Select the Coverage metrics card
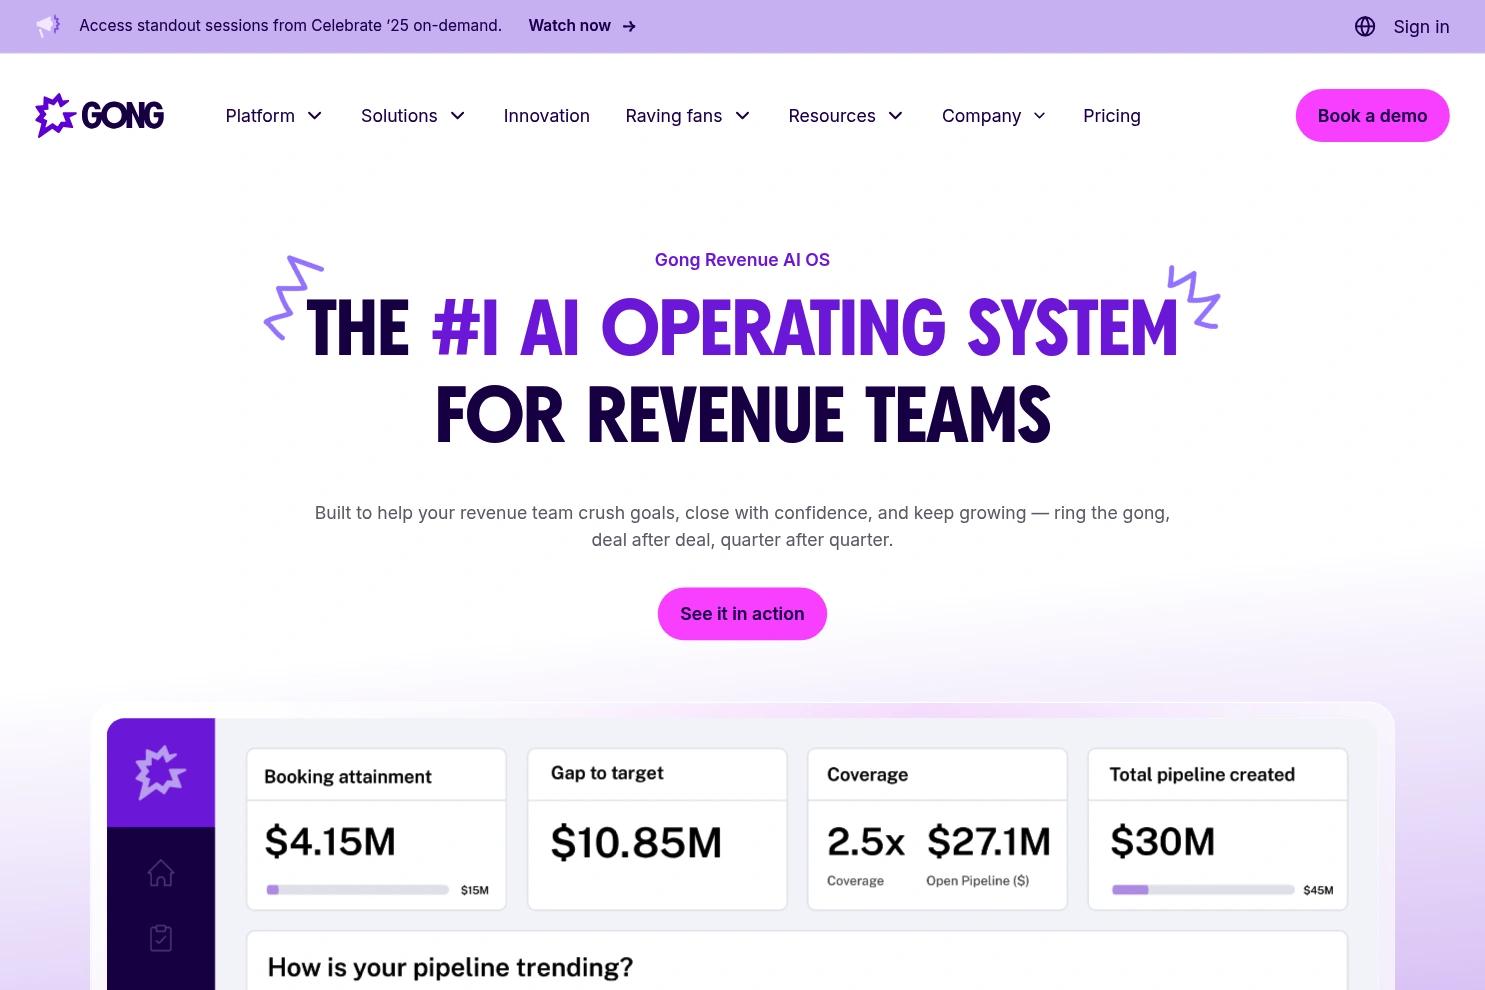The image size is (1485, 990). click(937, 829)
